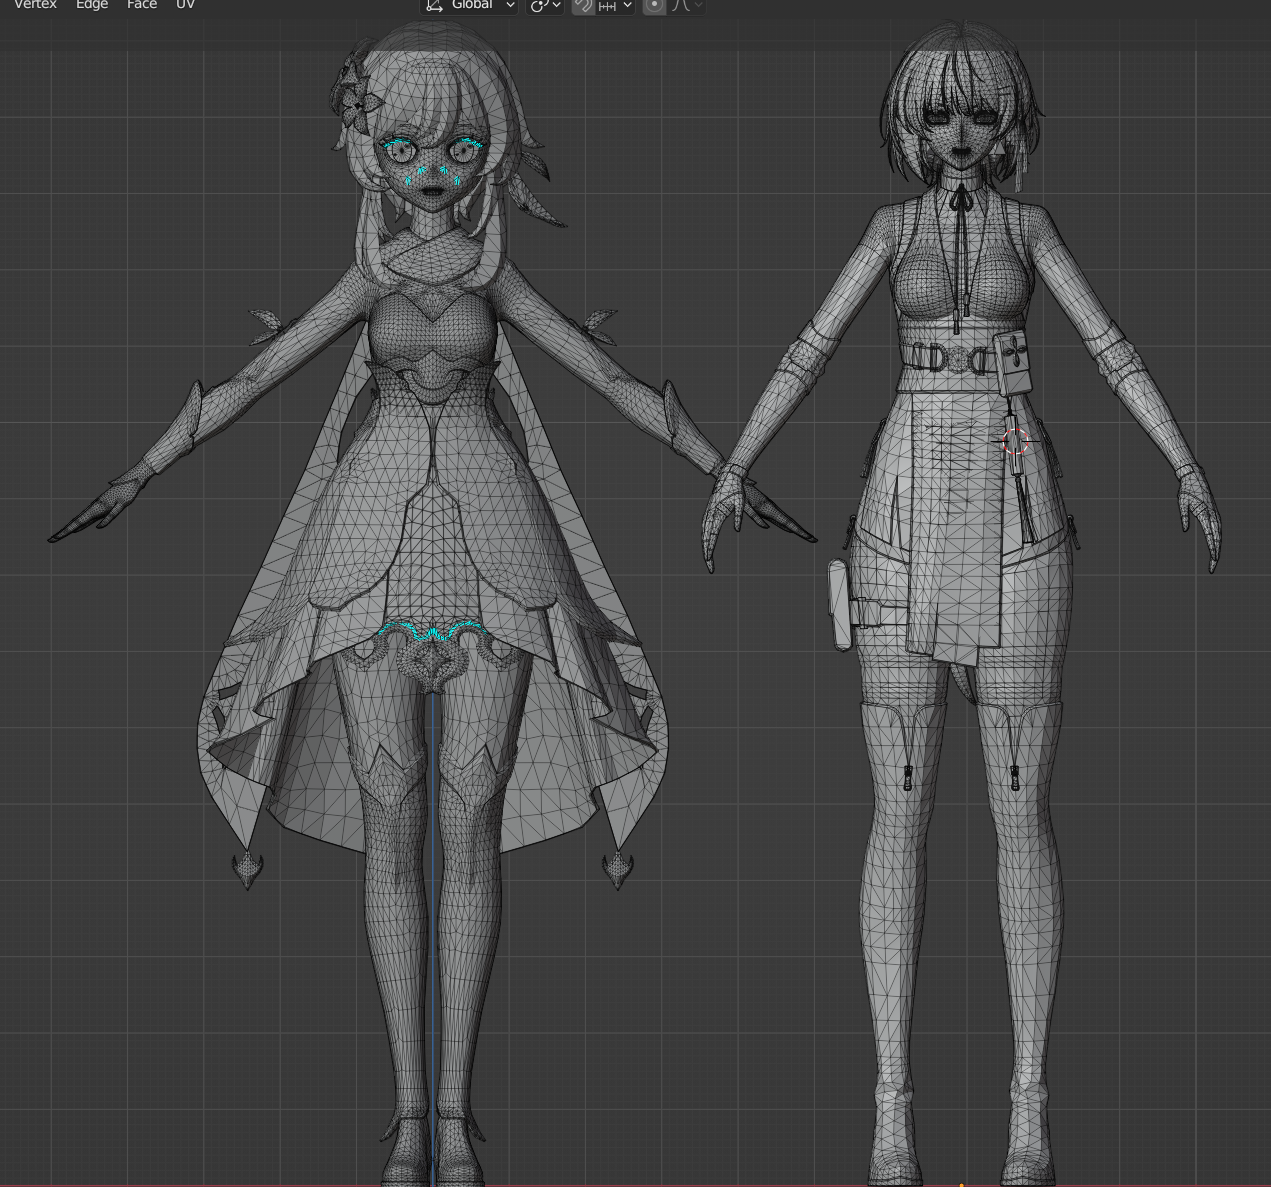Open the proportional editing falloff dropdown

(687, 5)
